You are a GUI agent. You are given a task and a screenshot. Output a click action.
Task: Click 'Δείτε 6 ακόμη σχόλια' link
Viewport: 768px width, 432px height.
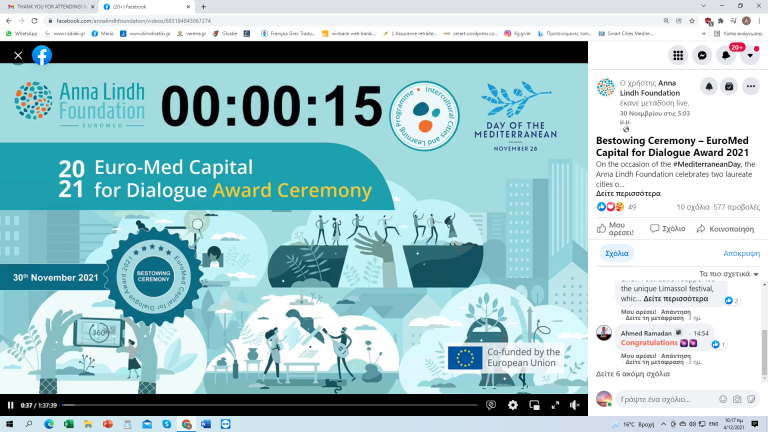[635, 372]
